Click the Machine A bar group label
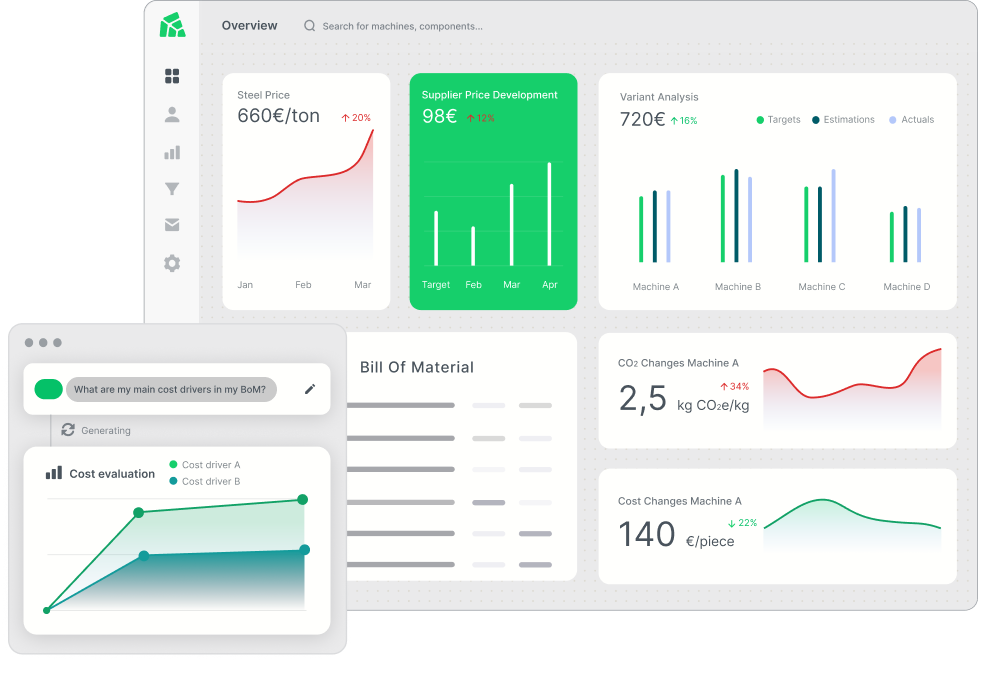Viewport: 993px width, 683px height. (655, 287)
